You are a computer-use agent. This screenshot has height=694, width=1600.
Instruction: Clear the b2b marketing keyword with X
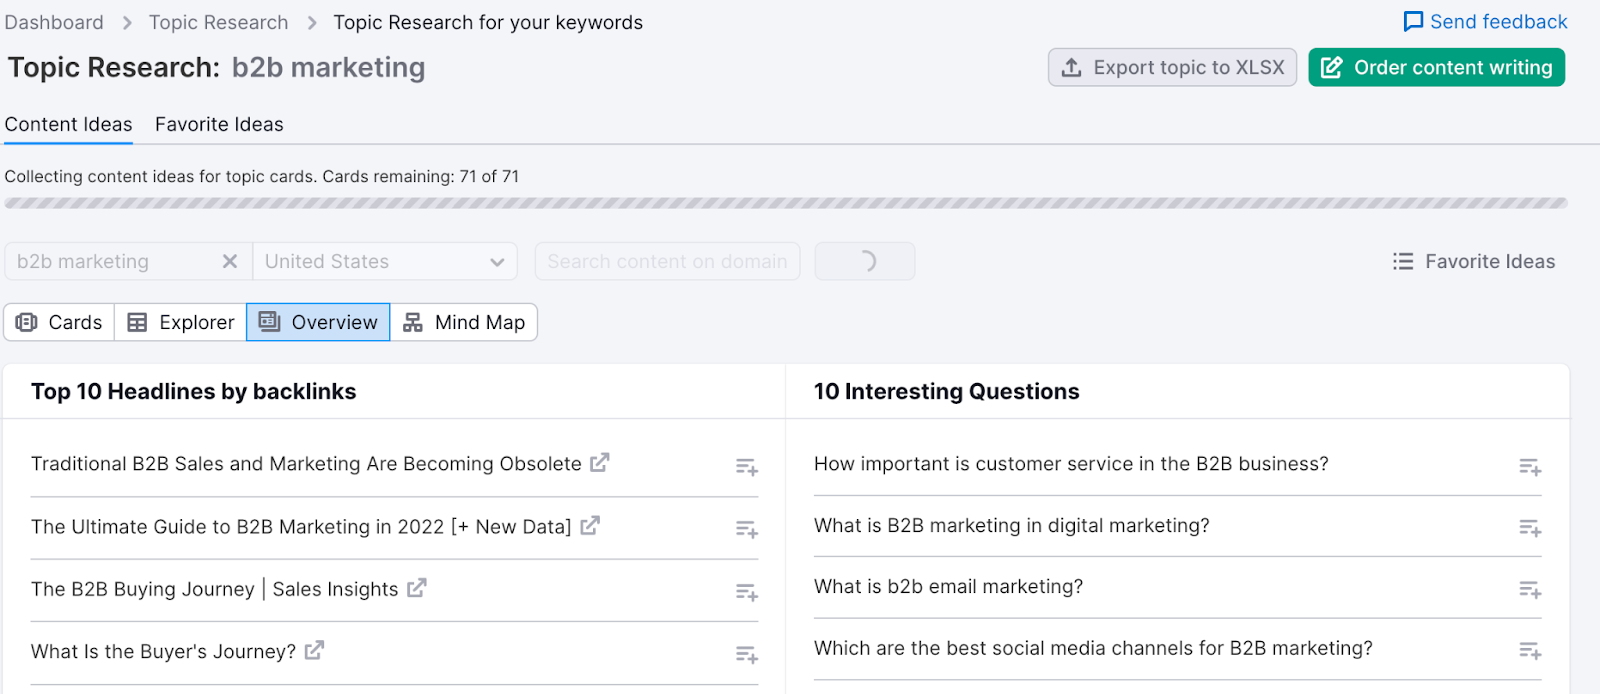click(x=230, y=261)
